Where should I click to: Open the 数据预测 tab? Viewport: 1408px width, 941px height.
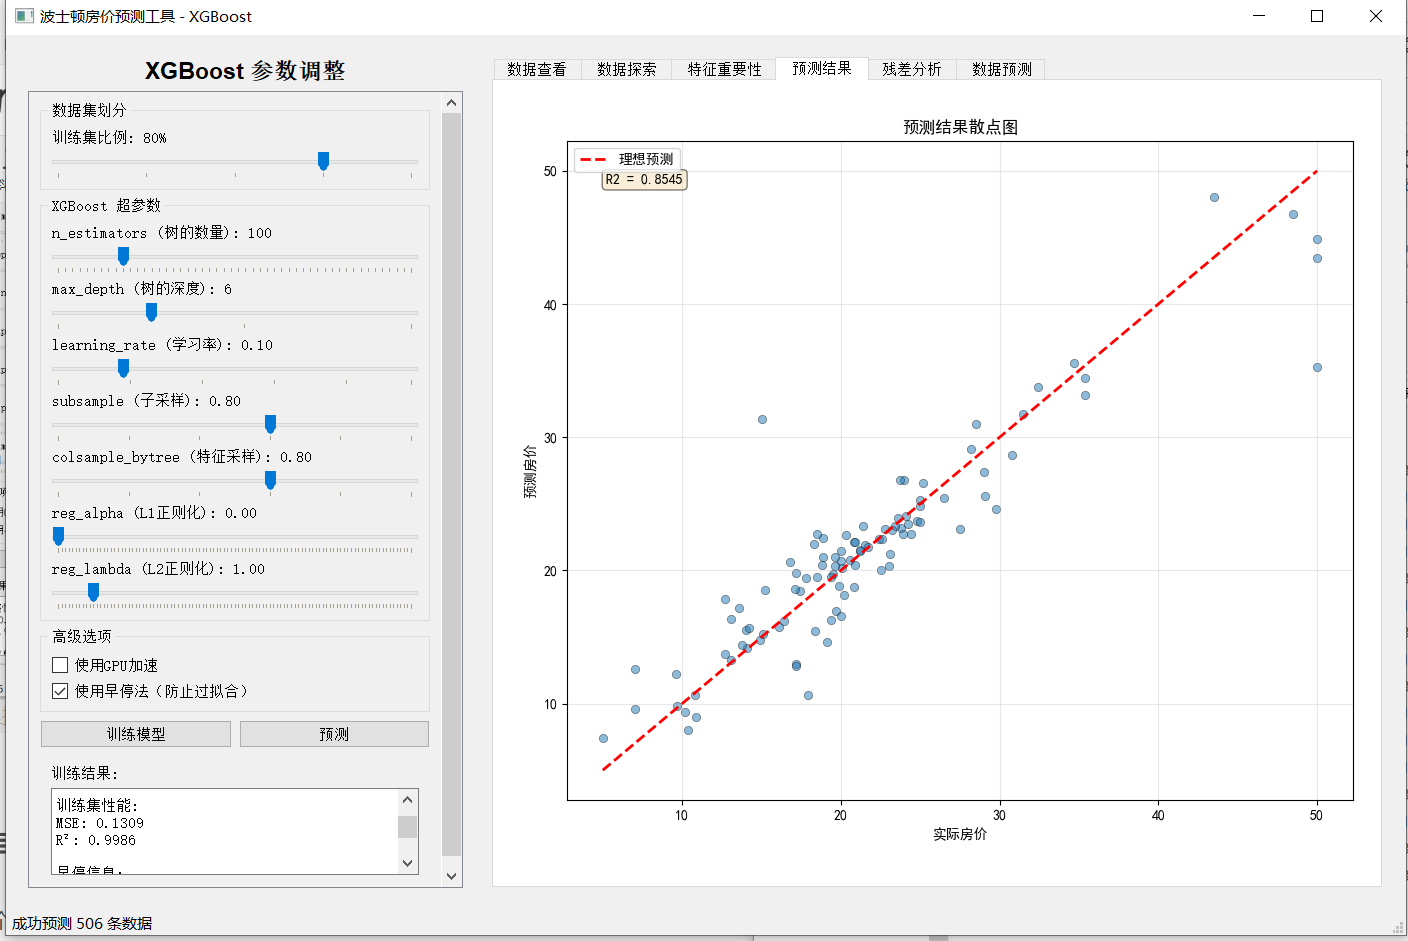pos(1002,69)
